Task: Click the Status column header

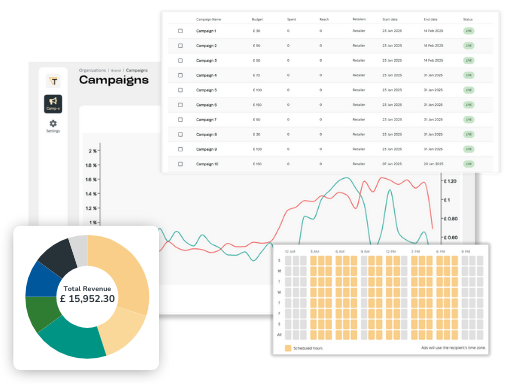Action: (x=468, y=19)
